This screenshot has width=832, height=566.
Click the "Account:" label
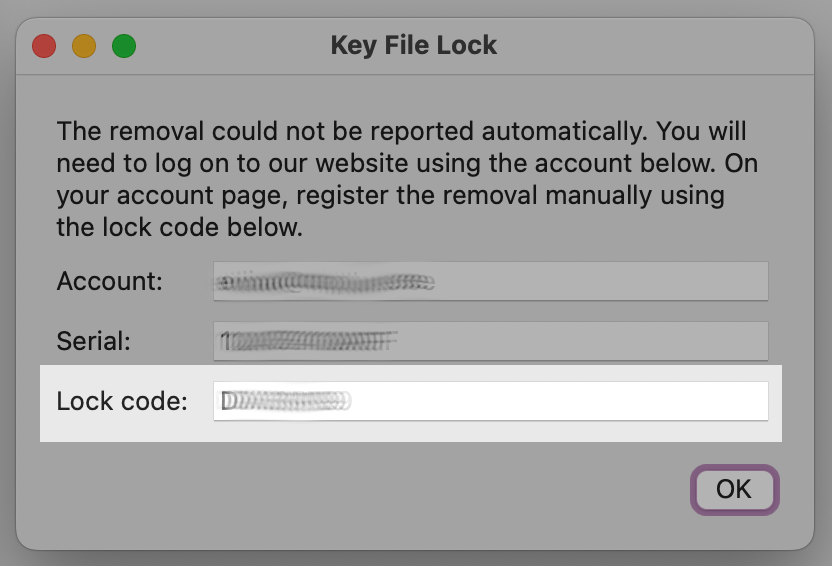pos(109,281)
